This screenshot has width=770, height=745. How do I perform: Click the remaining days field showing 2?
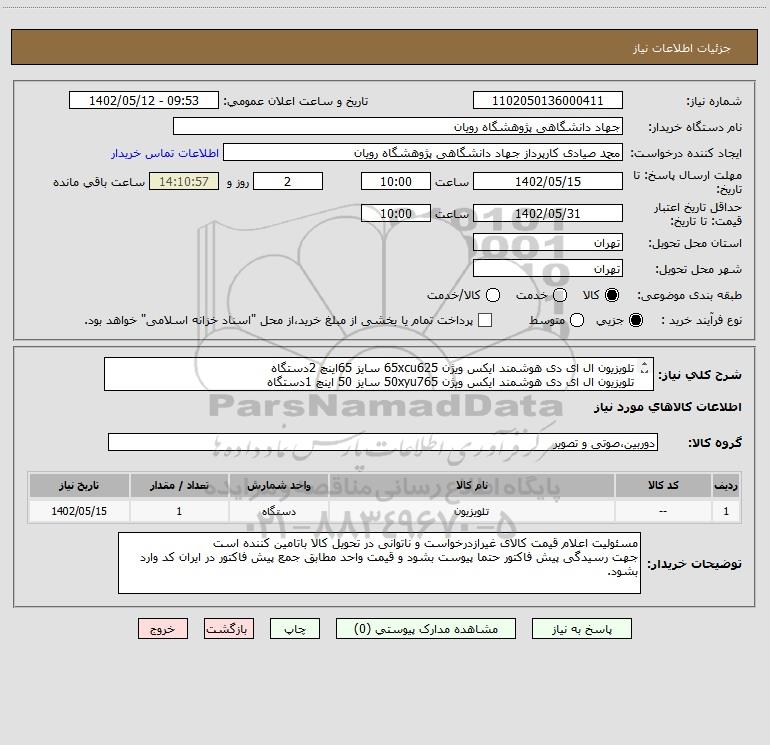pos(288,181)
